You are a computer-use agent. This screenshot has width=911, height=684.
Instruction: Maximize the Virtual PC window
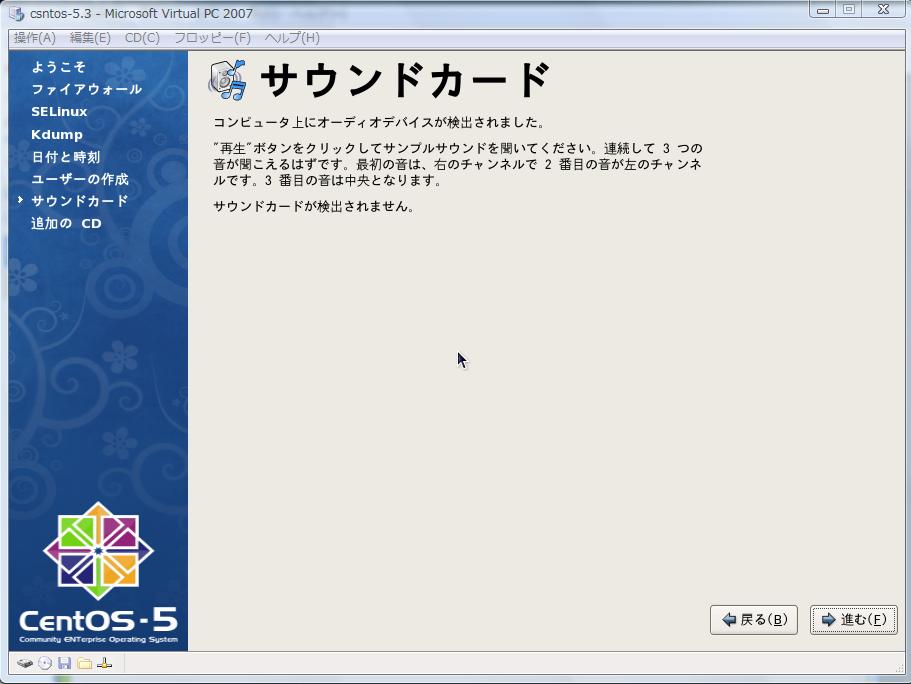click(x=849, y=10)
